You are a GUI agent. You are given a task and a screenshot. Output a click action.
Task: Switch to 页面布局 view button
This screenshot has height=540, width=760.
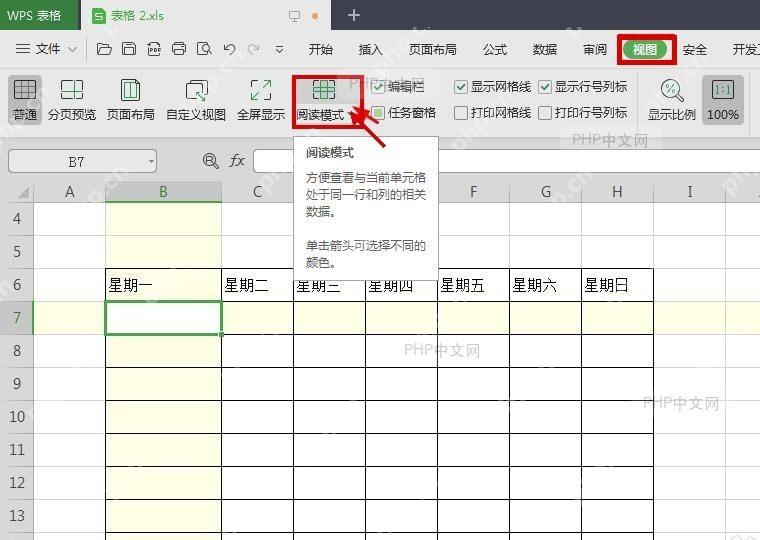[131, 100]
